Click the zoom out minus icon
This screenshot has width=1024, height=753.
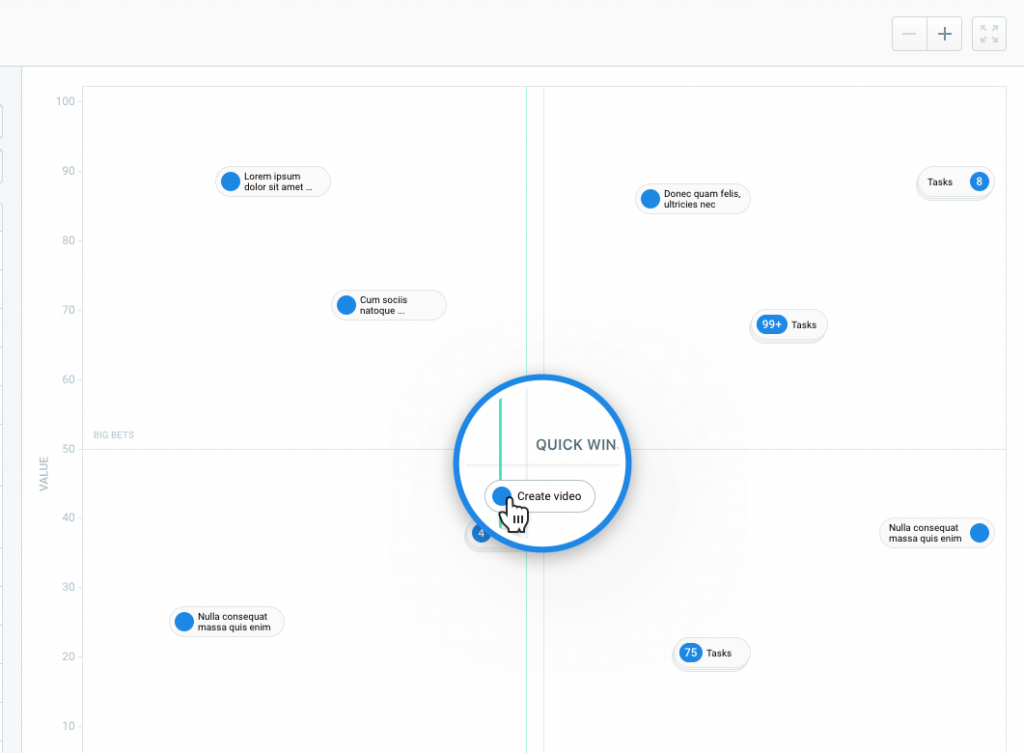point(909,33)
